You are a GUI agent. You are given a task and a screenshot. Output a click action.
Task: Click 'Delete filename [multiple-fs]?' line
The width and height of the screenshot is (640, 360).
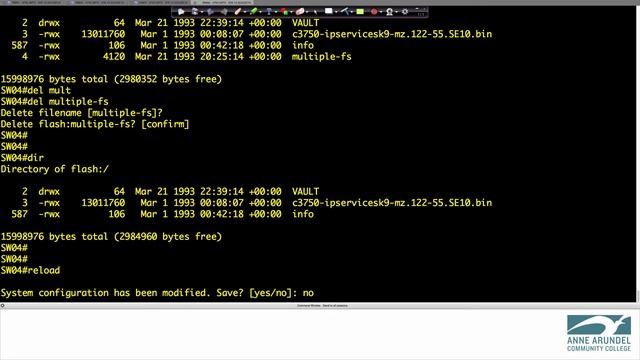pos(81,113)
